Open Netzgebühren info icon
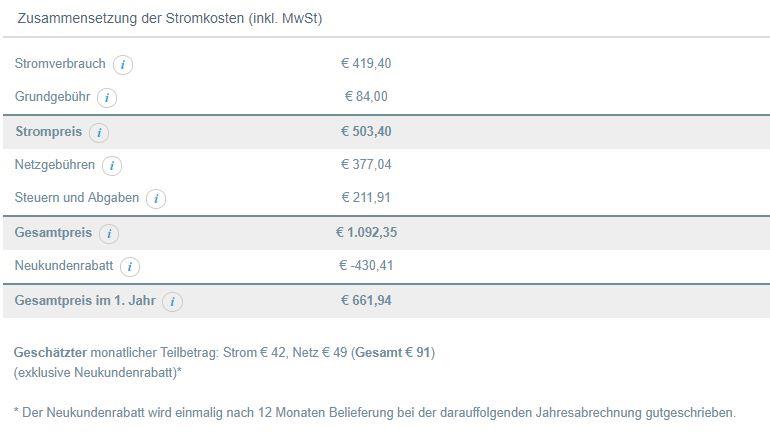The height and width of the screenshot is (439, 770). 112,165
